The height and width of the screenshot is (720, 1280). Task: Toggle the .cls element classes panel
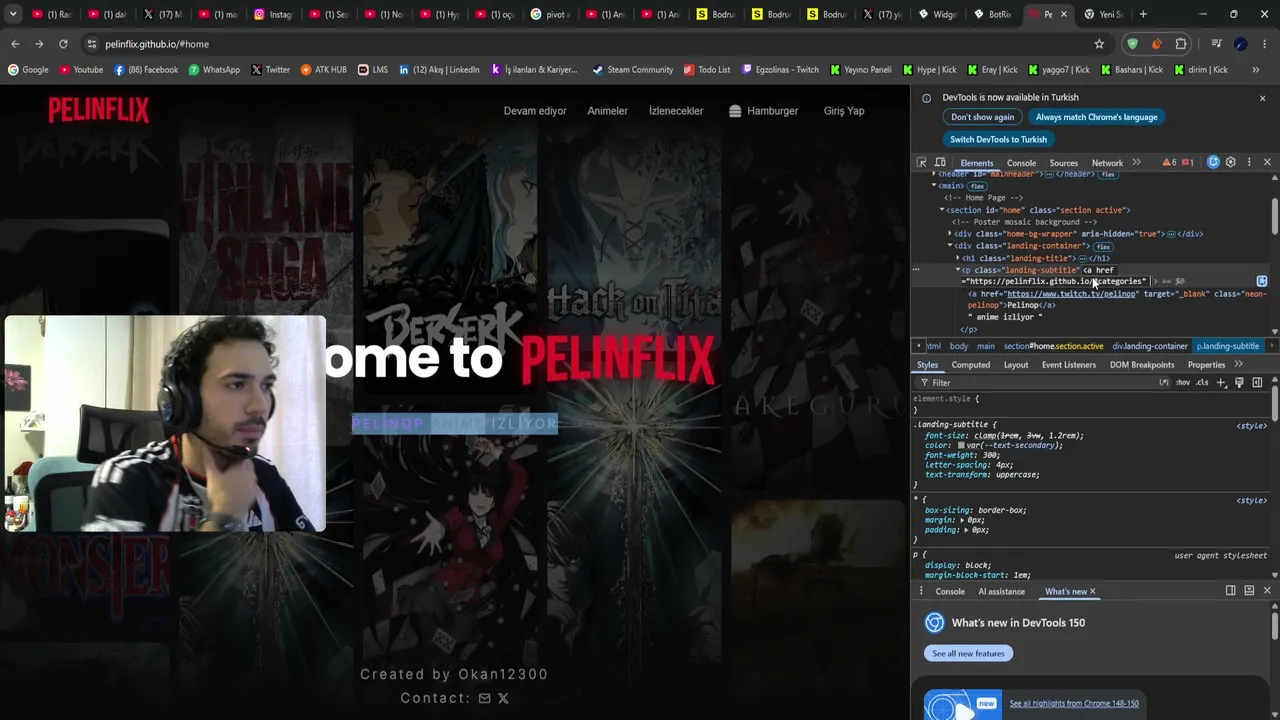click(x=1202, y=383)
